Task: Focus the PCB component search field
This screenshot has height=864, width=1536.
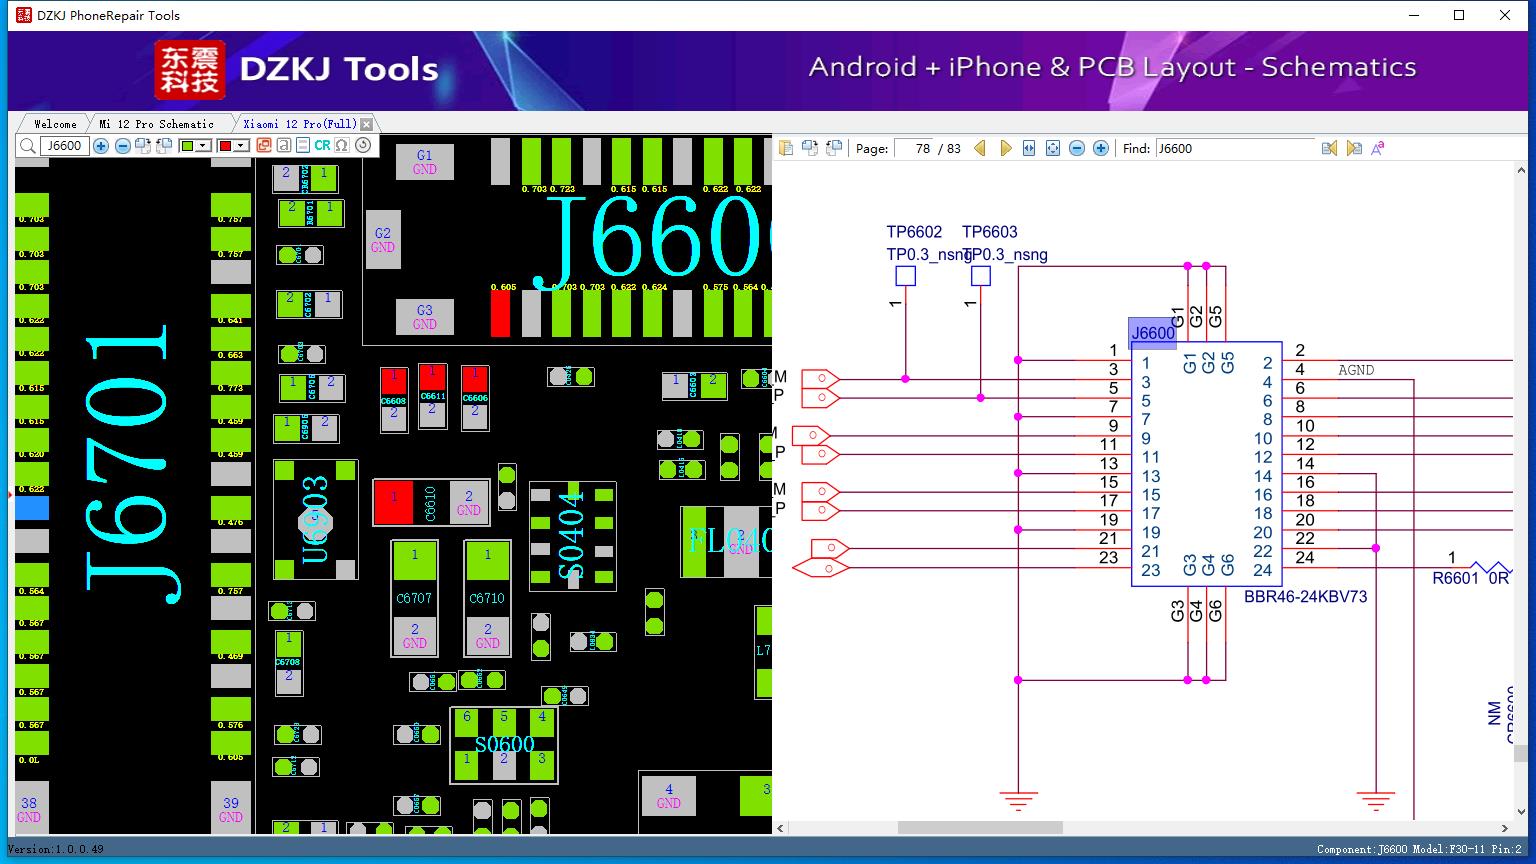Action: [65, 146]
